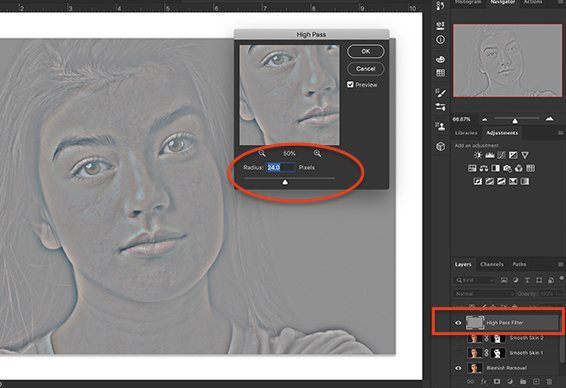Uncheck the Preview checkbox in High Pass

pos(350,84)
